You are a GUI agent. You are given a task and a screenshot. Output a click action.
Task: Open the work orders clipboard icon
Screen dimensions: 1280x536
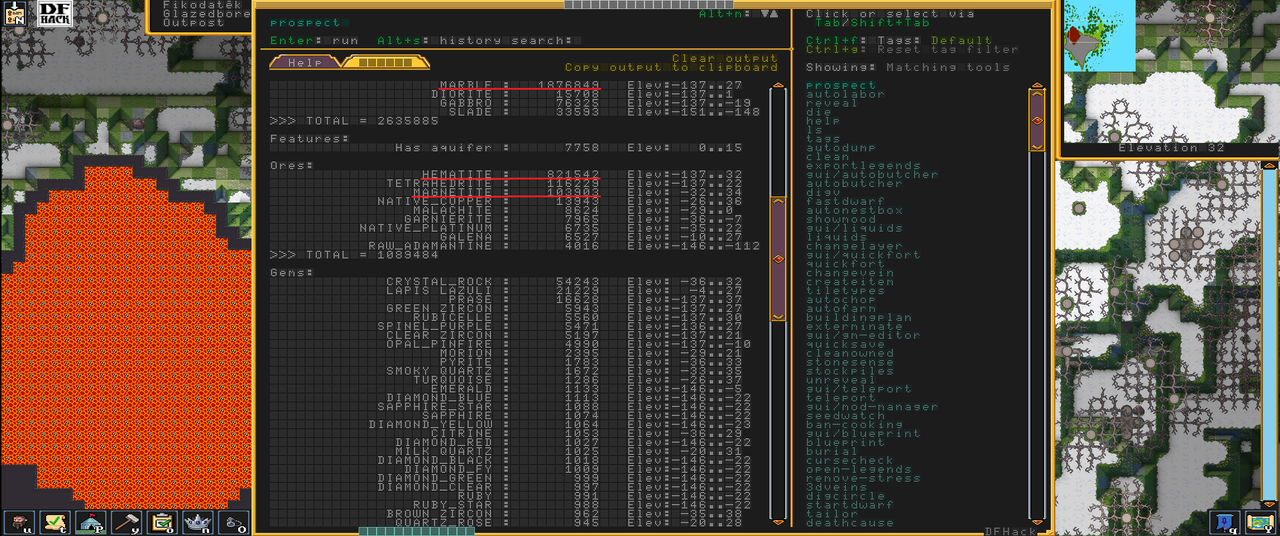163,521
